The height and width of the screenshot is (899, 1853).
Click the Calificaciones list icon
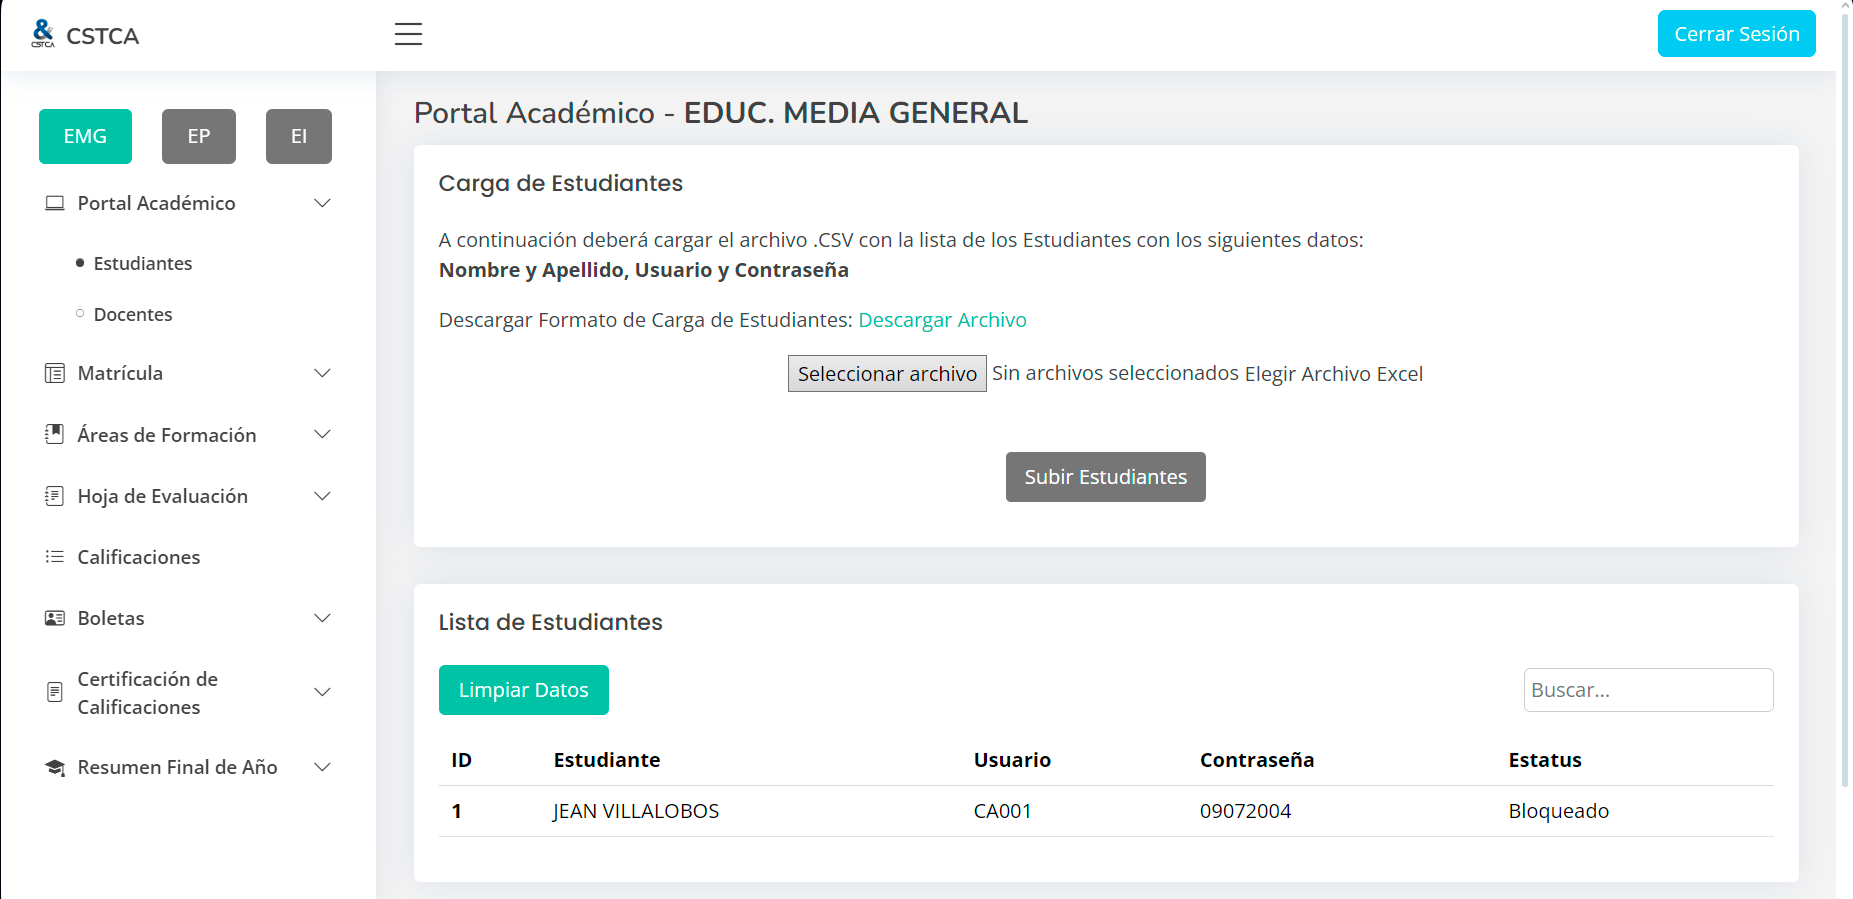55,557
